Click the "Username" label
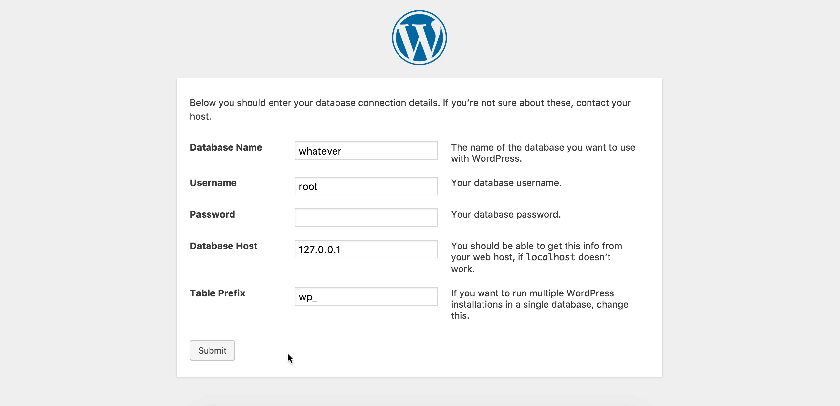Screen dimensions: 840x406 pyautogui.click(x=213, y=183)
